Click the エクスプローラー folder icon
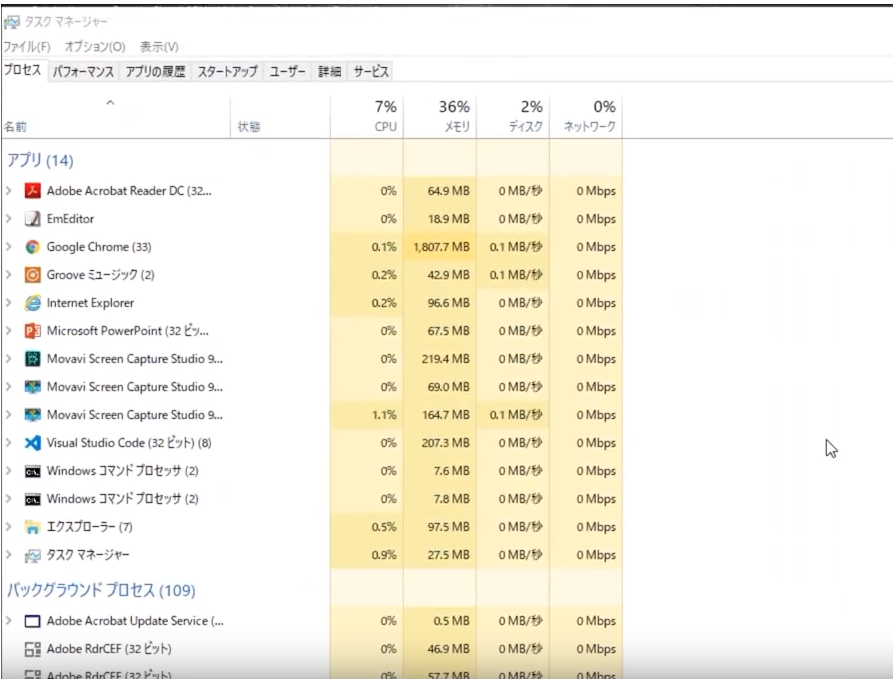This screenshot has width=893, height=679. point(32,527)
